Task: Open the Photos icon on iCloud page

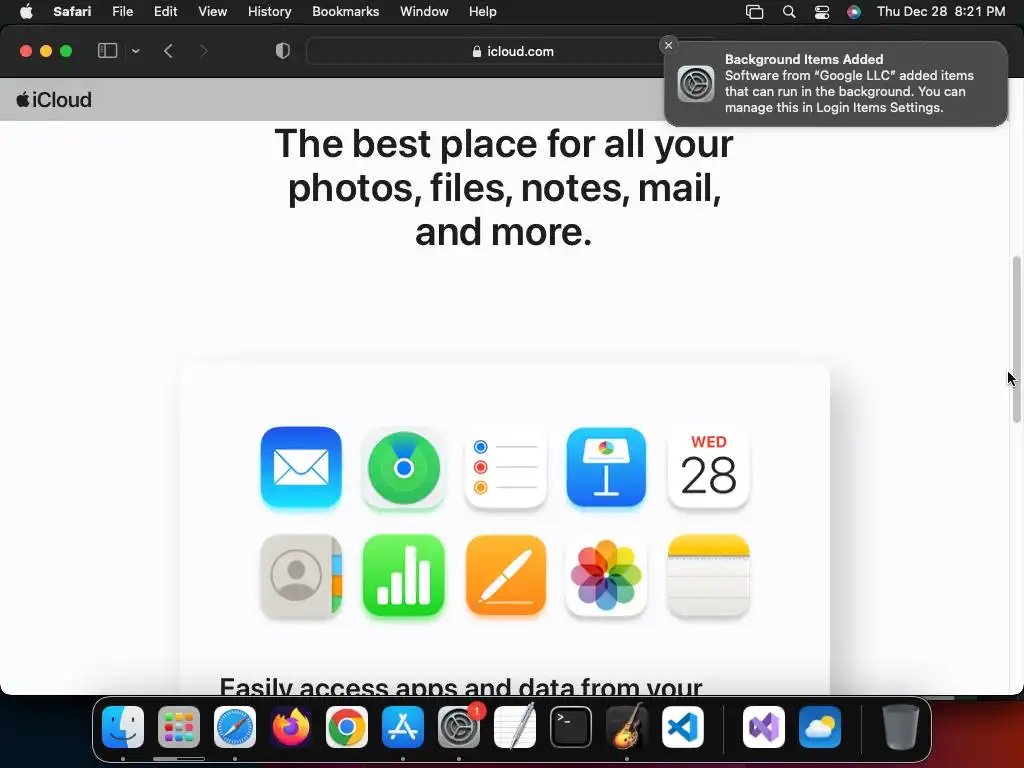Action: point(606,576)
